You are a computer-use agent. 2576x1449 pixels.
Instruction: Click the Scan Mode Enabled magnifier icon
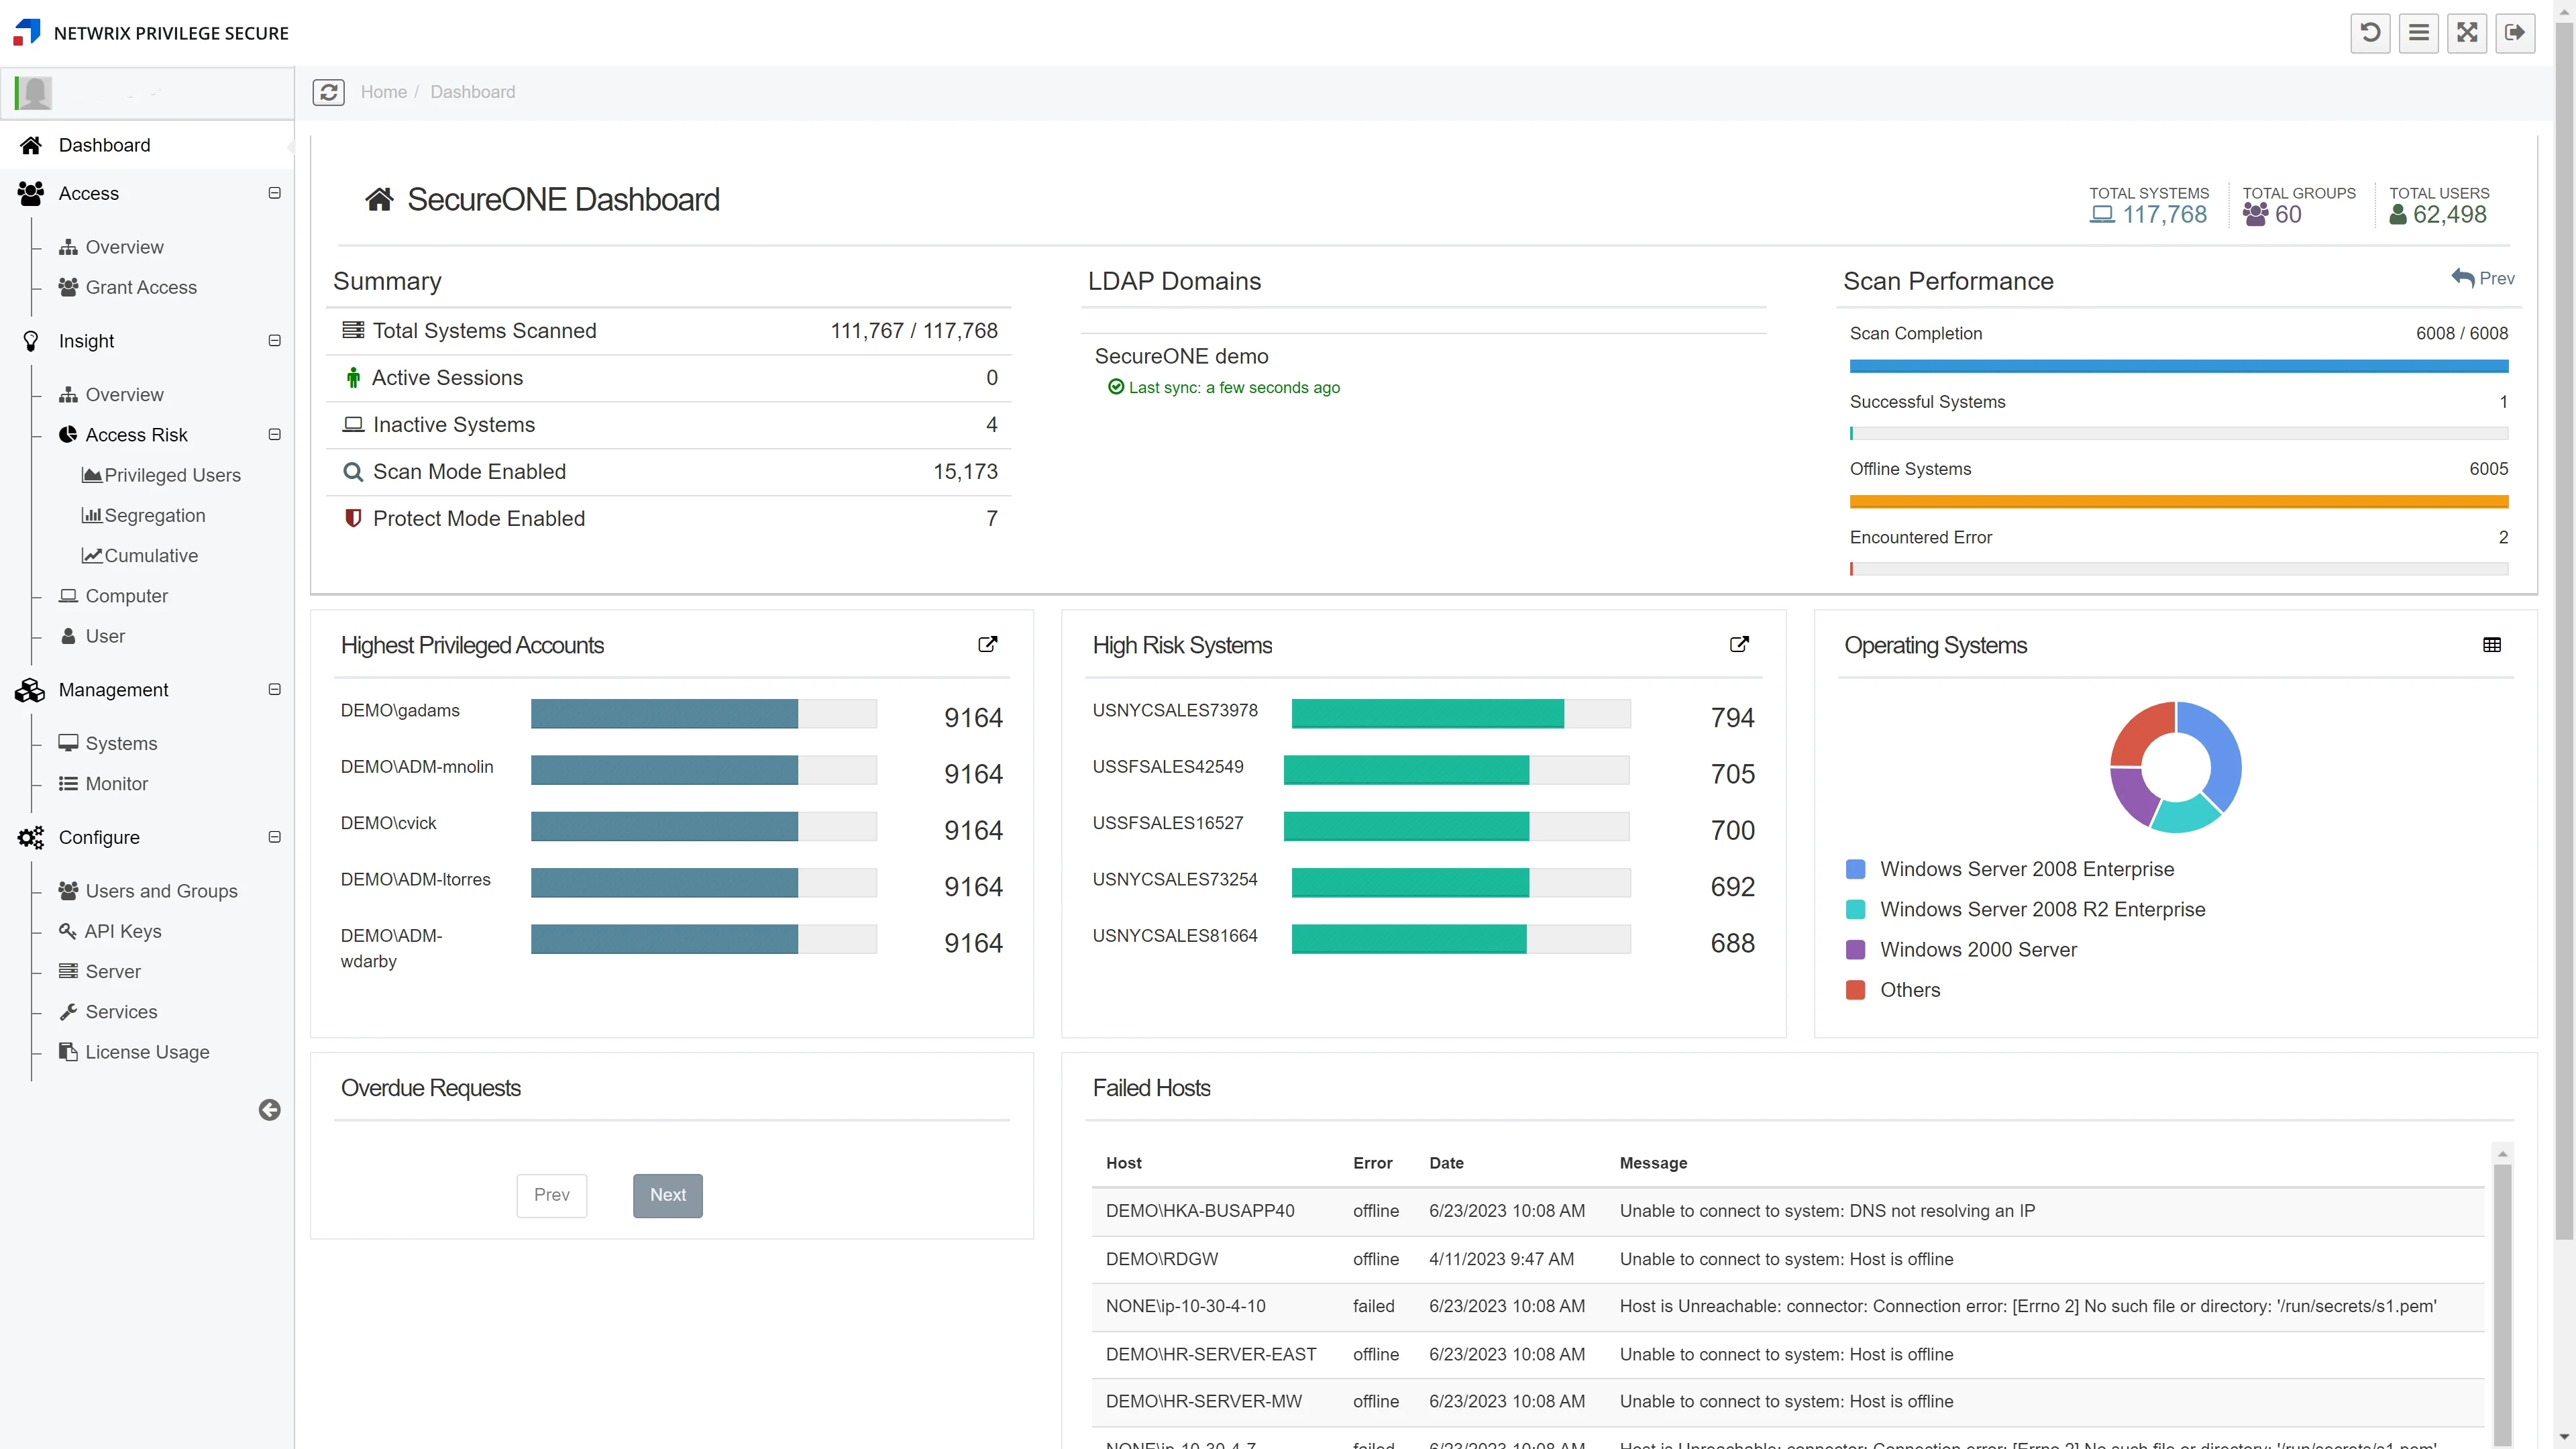(x=353, y=471)
